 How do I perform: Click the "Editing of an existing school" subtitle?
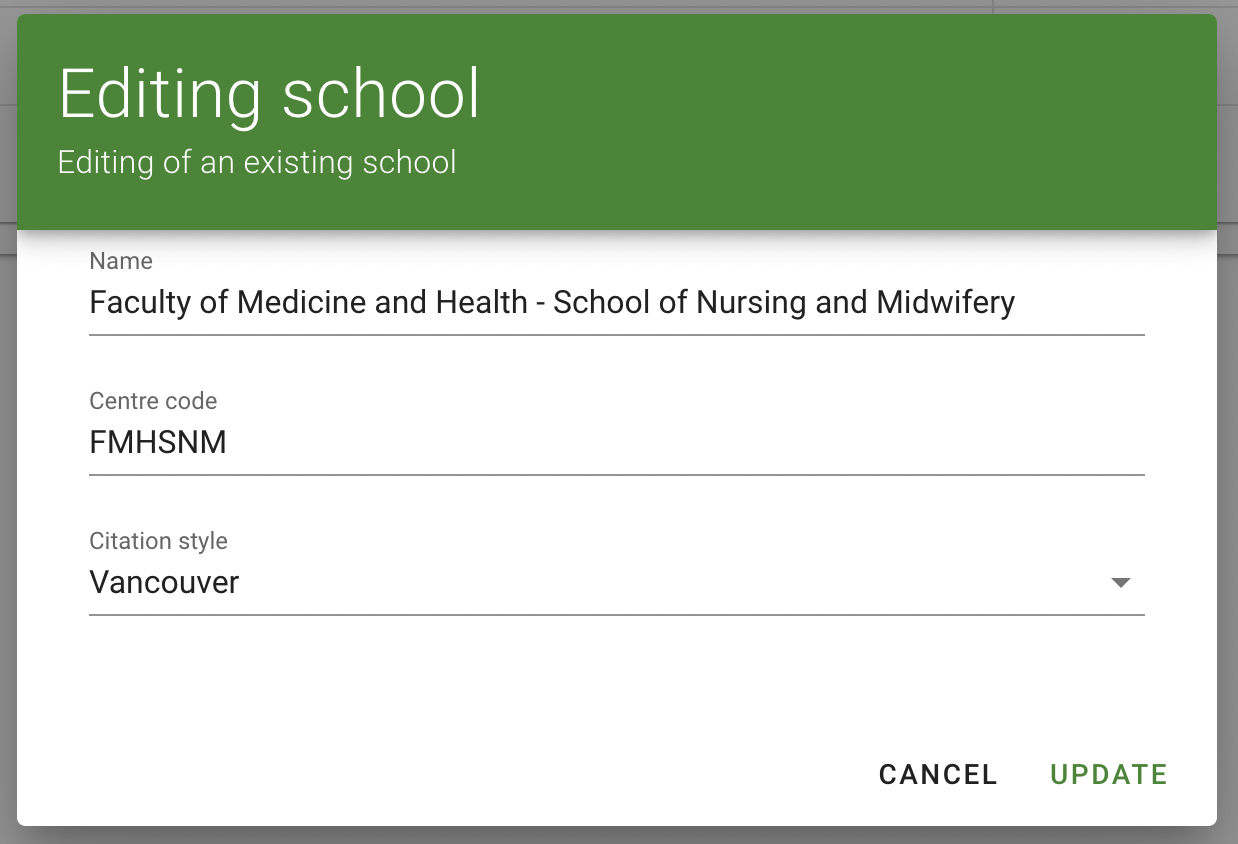coord(257,162)
